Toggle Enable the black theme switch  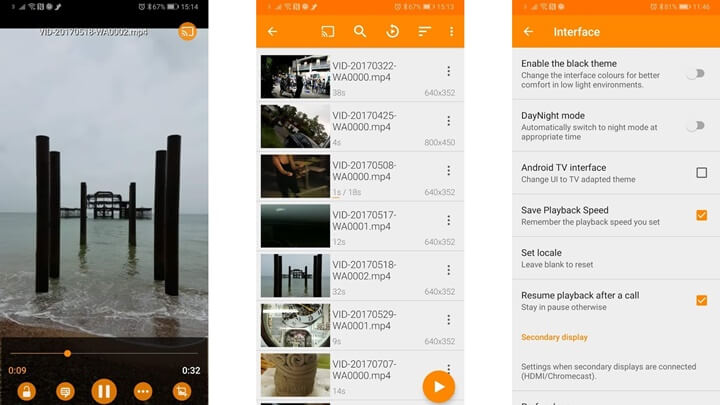[696, 73]
